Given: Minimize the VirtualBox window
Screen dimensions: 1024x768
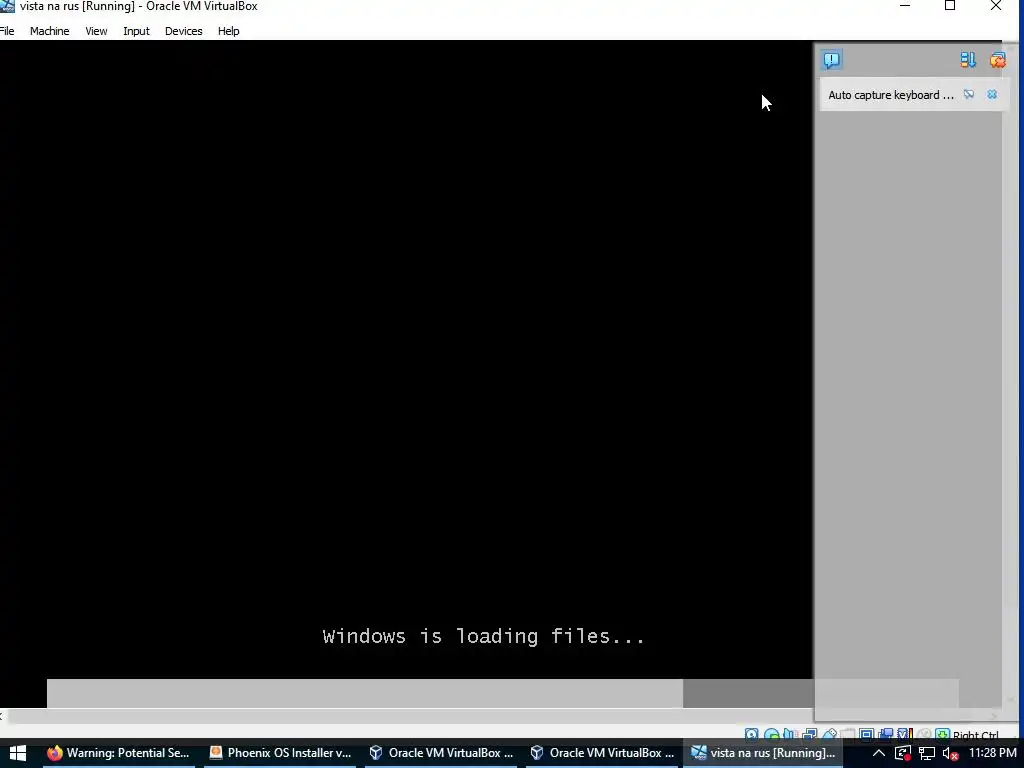Looking at the screenshot, I should tap(905, 6).
